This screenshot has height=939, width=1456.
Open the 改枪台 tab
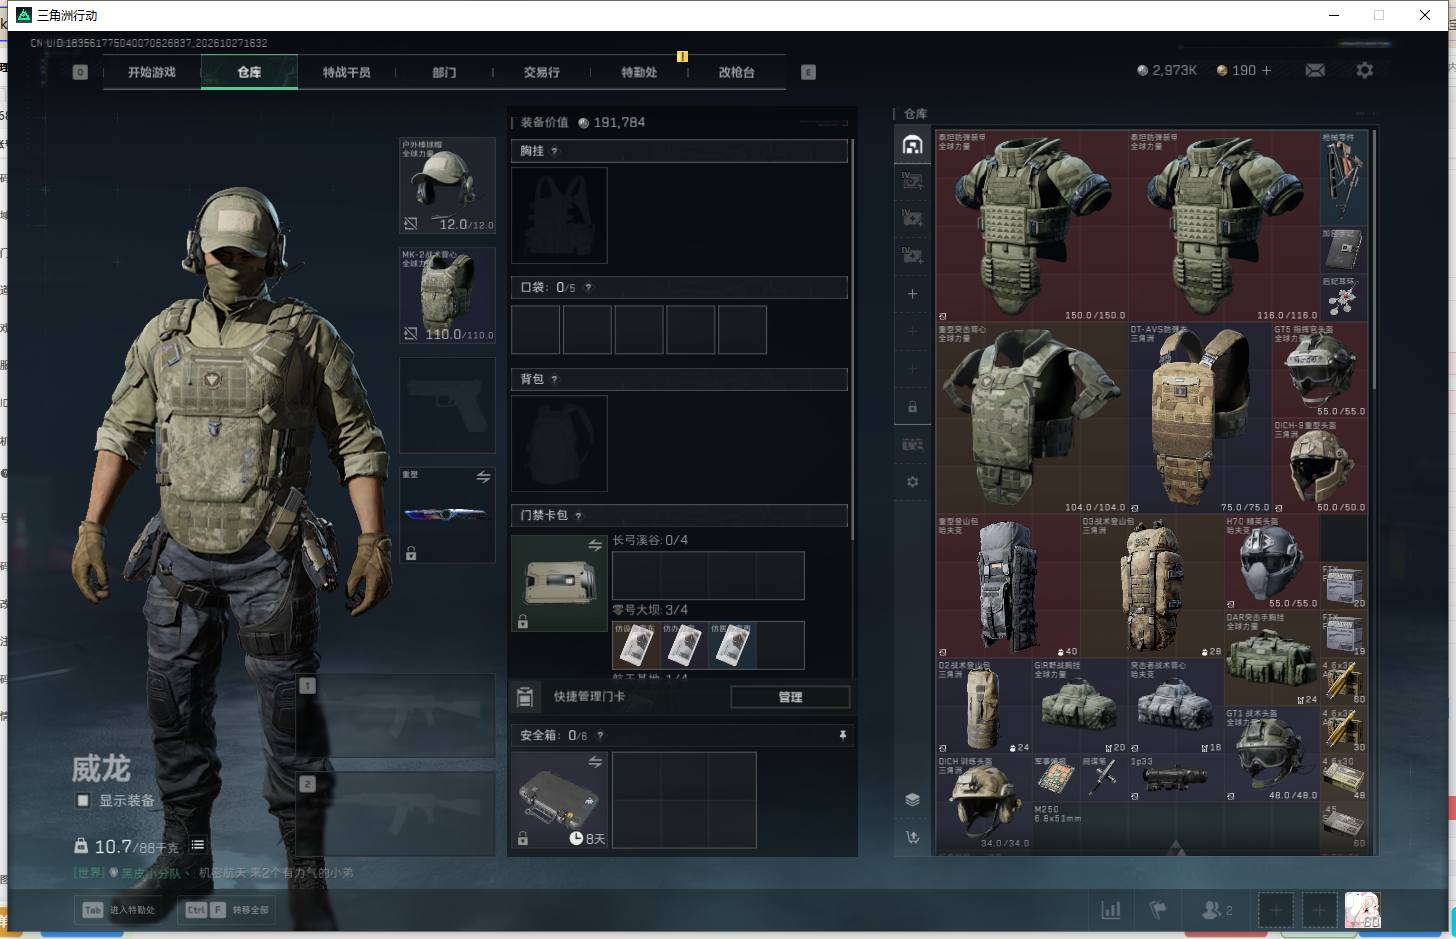tap(736, 72)
